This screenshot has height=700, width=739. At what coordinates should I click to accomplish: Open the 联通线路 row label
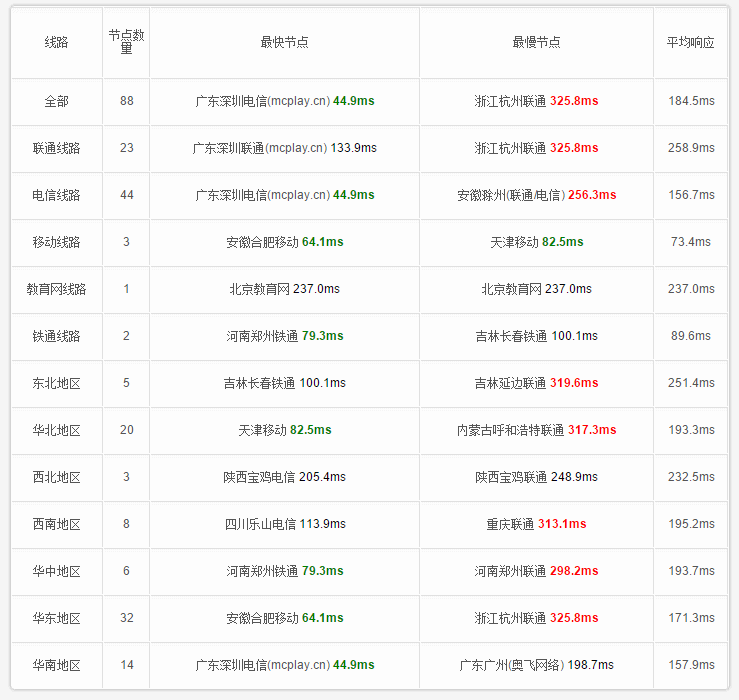pyautogui.click(x=57, y=148)
